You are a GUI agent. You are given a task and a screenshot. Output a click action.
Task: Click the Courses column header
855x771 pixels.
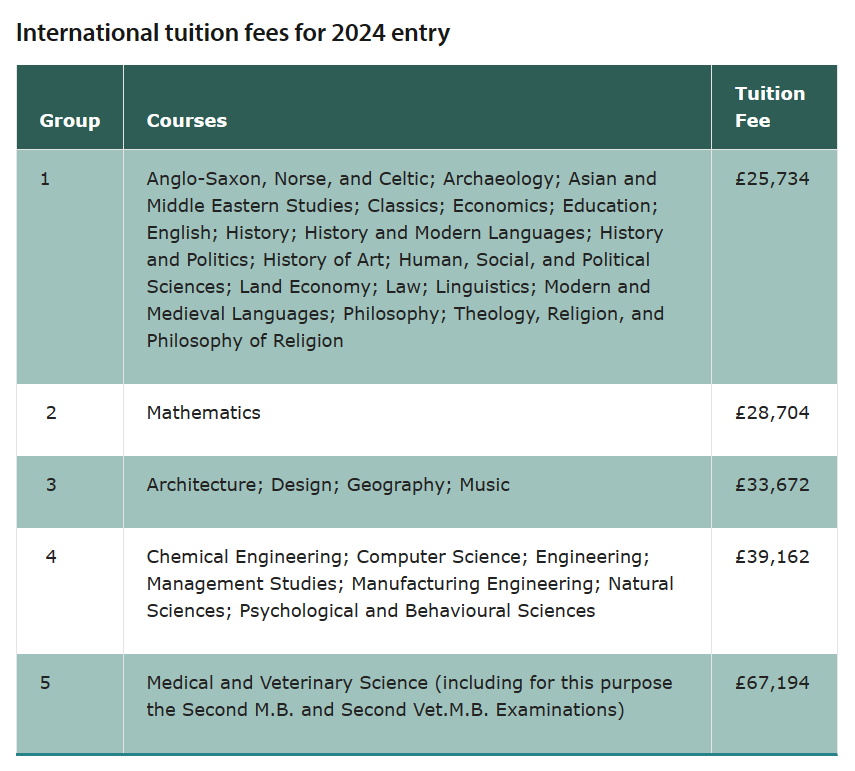pyautogui.click(x=187, y=121)
